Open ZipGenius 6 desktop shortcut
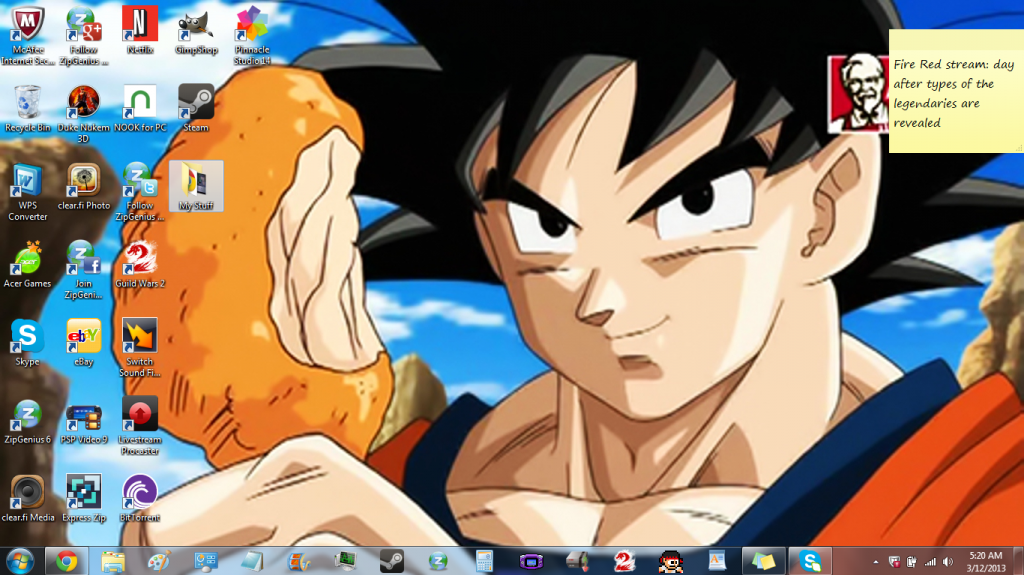 pyautogui.click(x=27, y=420)
